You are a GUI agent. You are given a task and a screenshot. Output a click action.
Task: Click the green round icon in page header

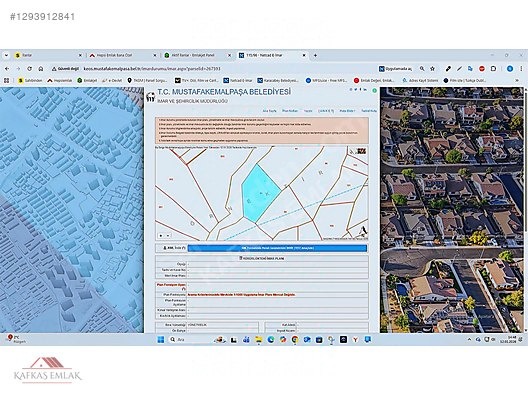tap(374, 90)
